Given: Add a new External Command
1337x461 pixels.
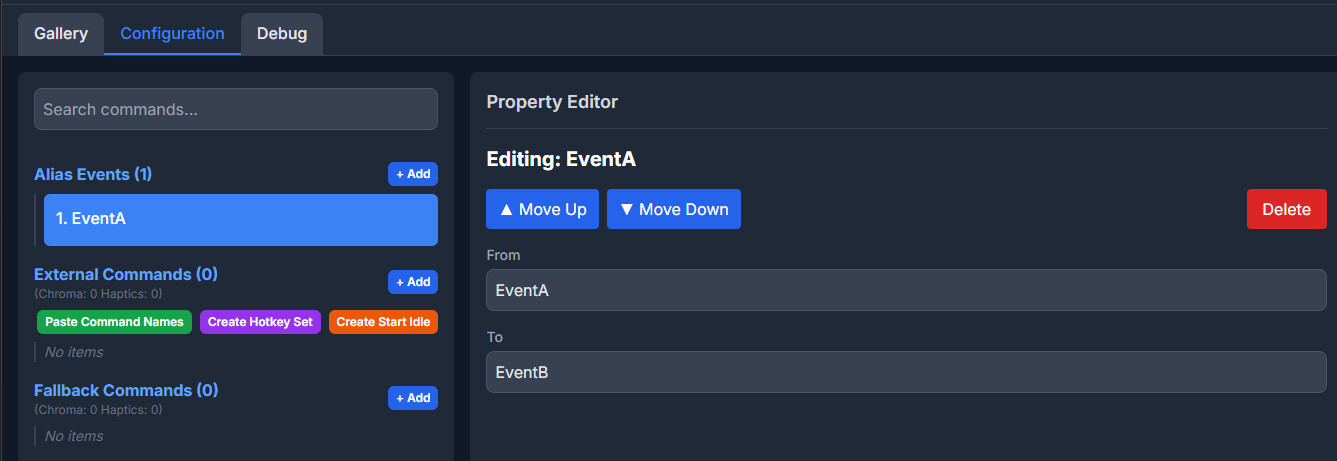Looking at the screenshot, I should pos(413,282).
